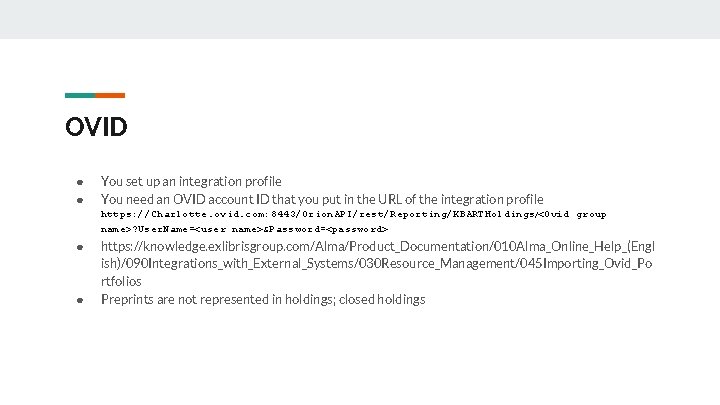Click the gray header band at top

[x=360, y=19]
